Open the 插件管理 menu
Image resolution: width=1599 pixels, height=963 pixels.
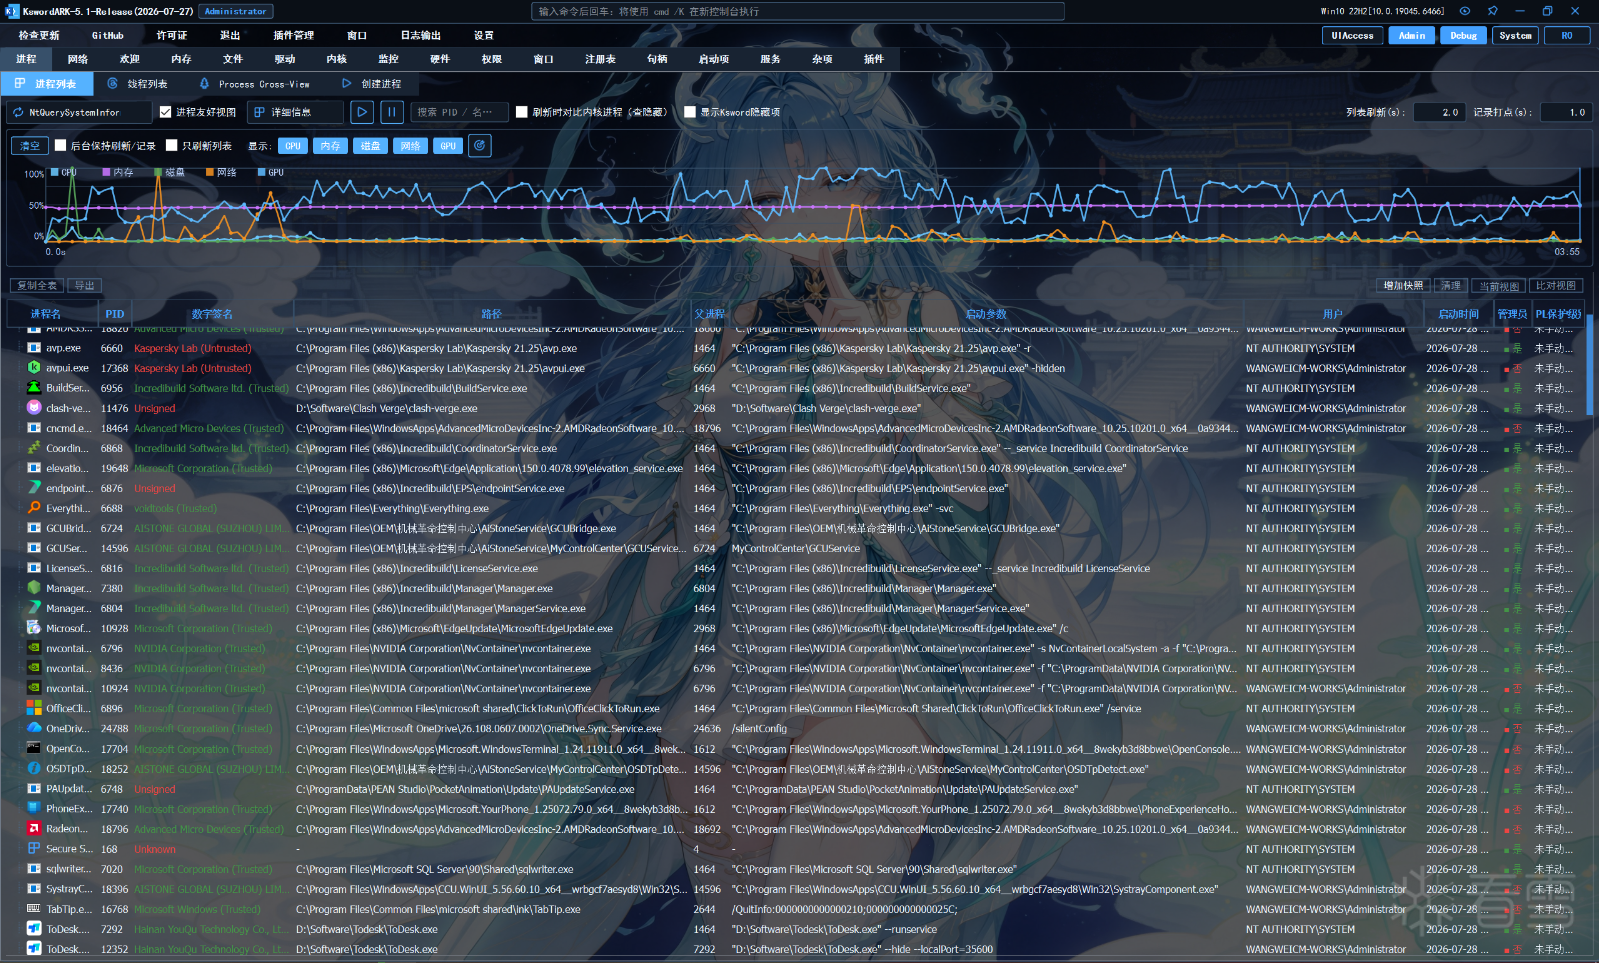294,35
